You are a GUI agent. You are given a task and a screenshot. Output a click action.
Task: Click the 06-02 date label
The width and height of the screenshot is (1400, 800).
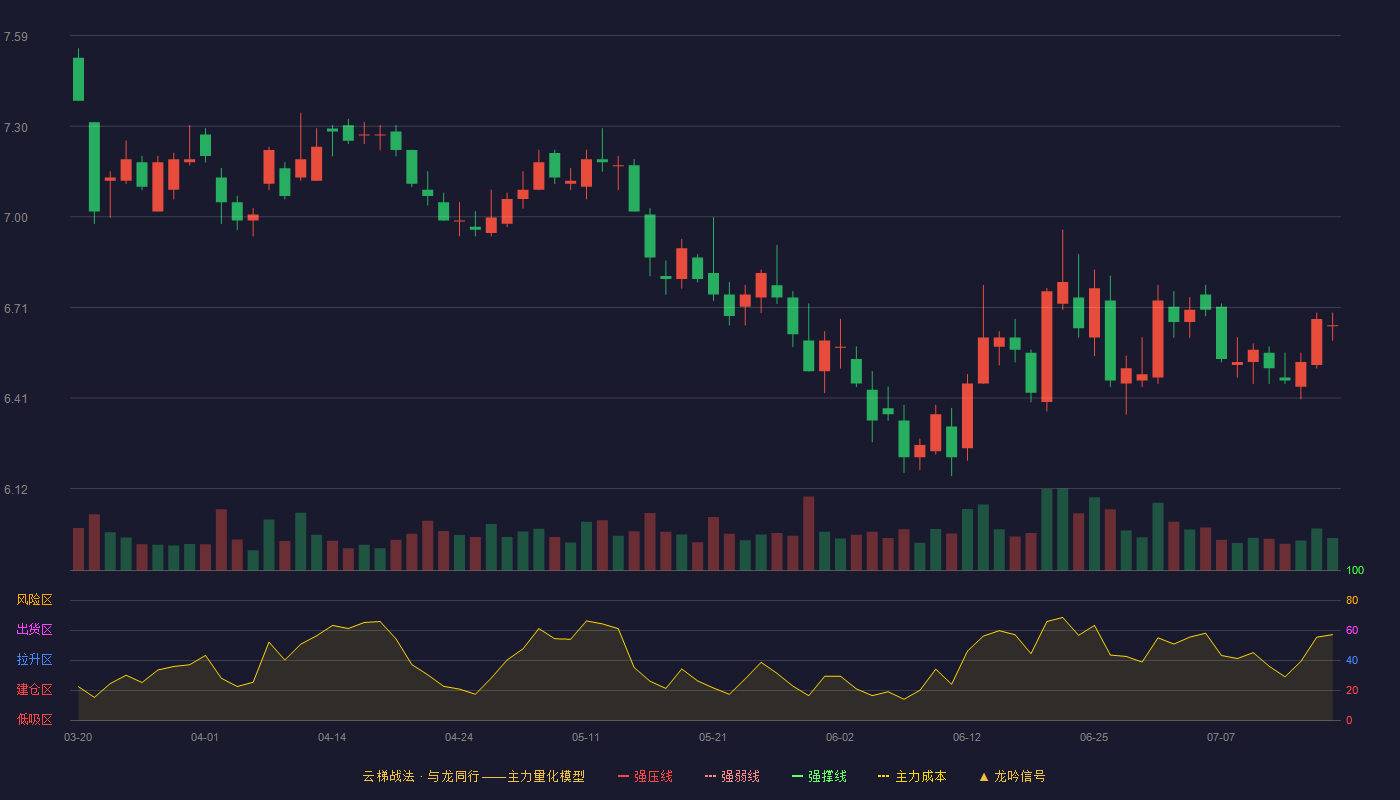coord(840,737)
